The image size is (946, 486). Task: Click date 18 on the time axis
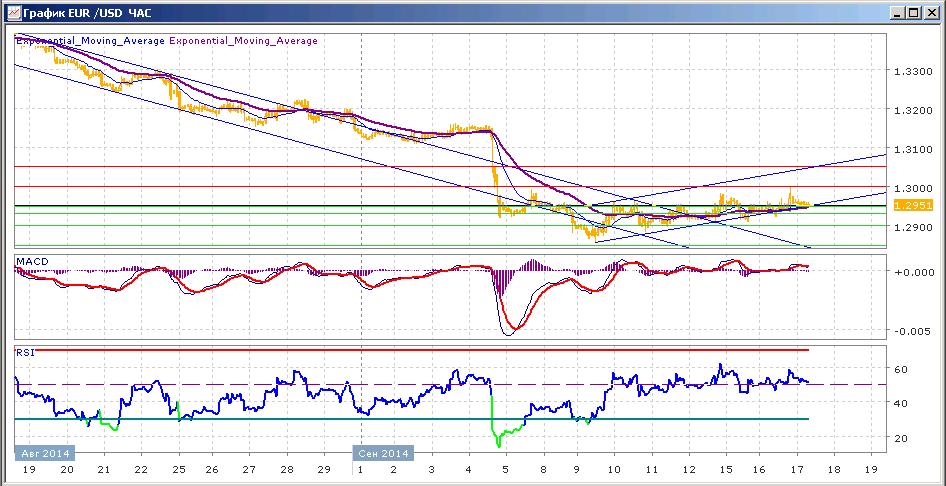(x=834, y=469)
